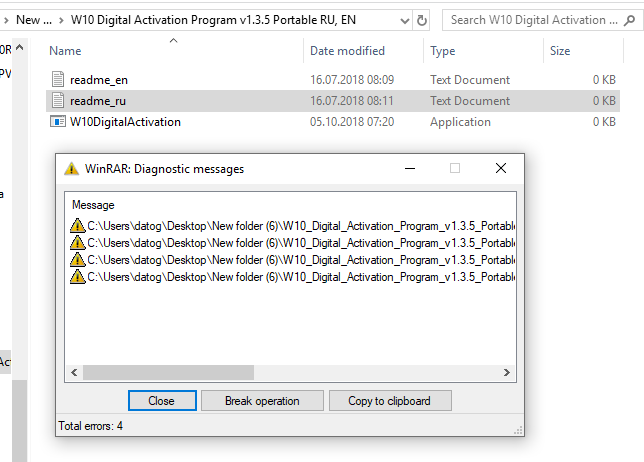This screenshot has width=644, height=462.
Task: Select the readme_ru file name
Action: (98, 101)
